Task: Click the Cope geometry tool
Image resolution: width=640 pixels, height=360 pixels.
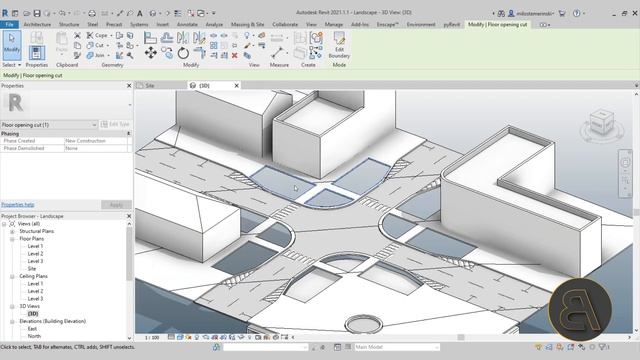Action: tap(97, 36)
